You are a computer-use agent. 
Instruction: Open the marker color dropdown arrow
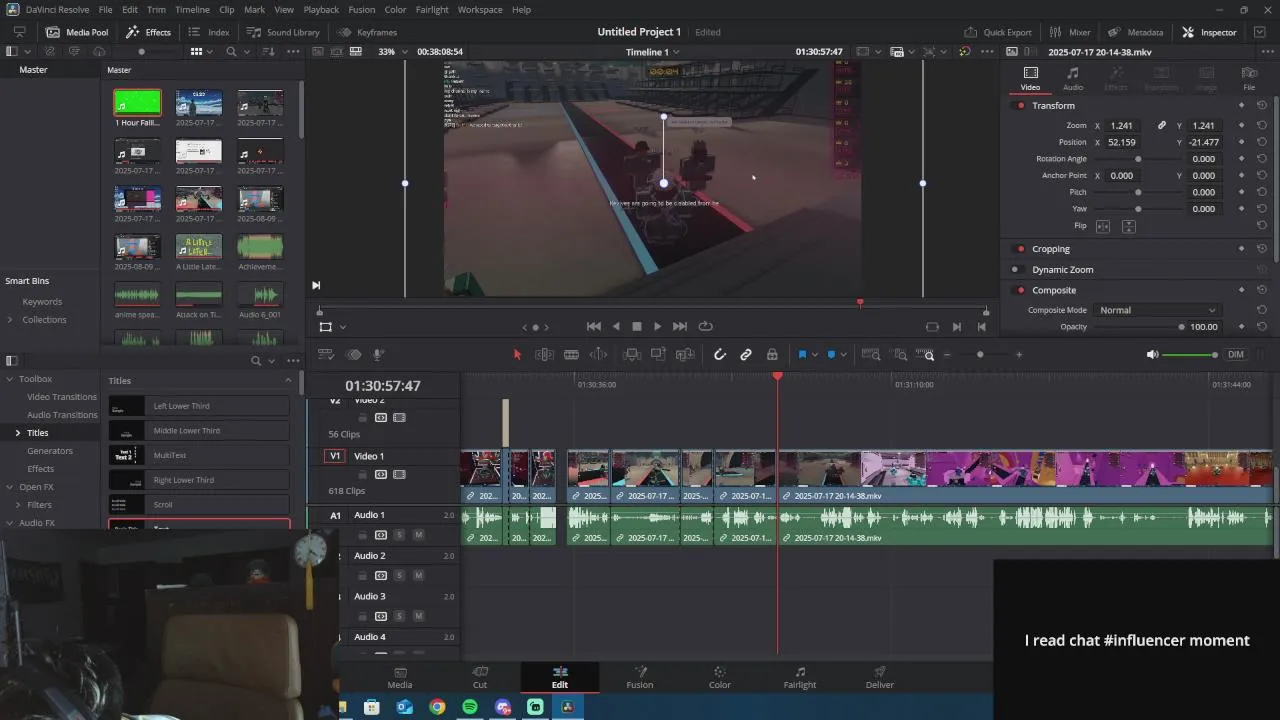843,355
